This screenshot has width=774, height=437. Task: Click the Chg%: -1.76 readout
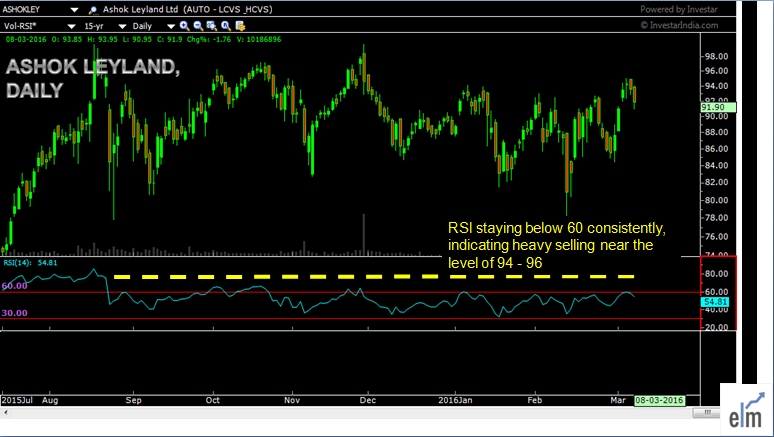[209, 40]
